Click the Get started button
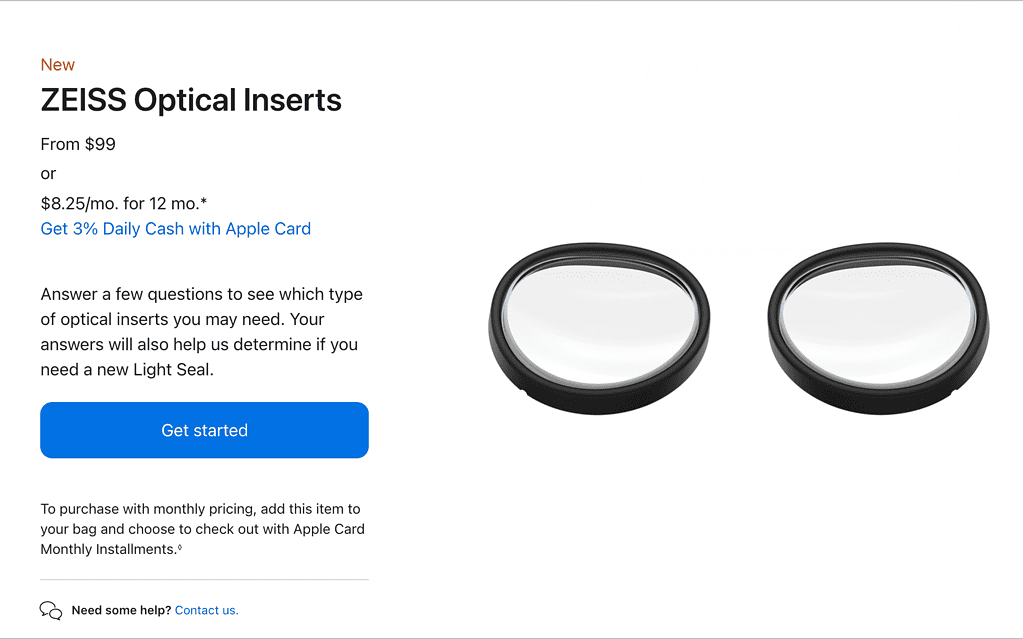 pos(204,430)
